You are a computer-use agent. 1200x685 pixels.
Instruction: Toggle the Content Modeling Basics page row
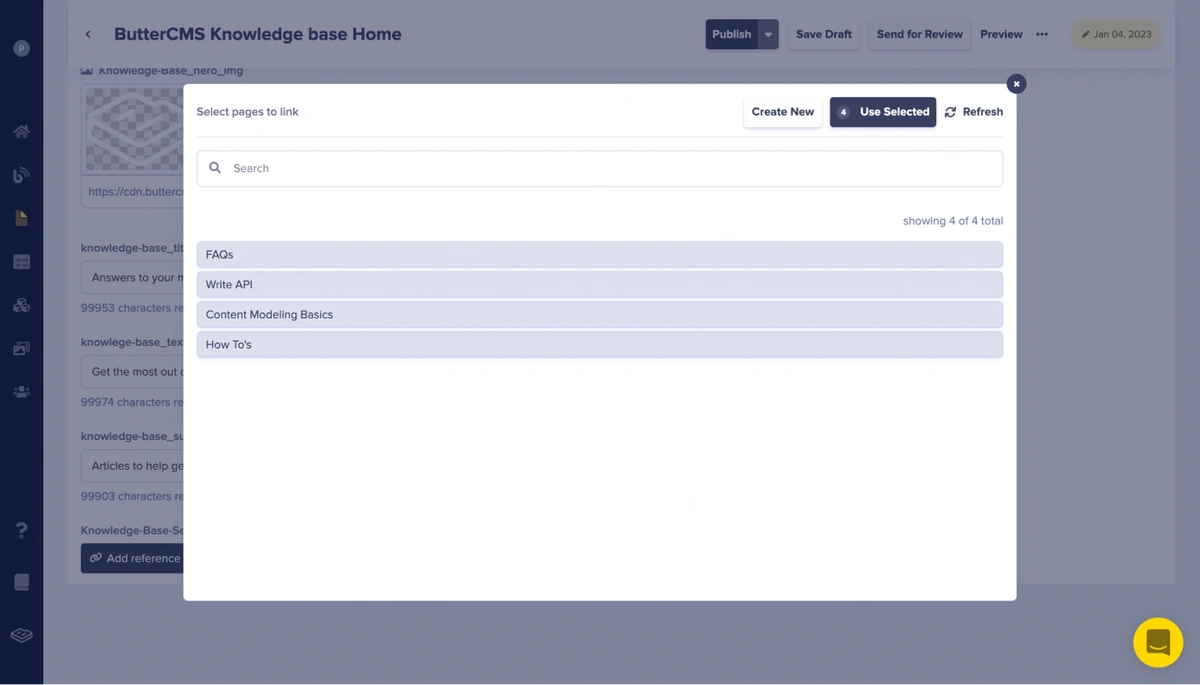click(599, 315)
